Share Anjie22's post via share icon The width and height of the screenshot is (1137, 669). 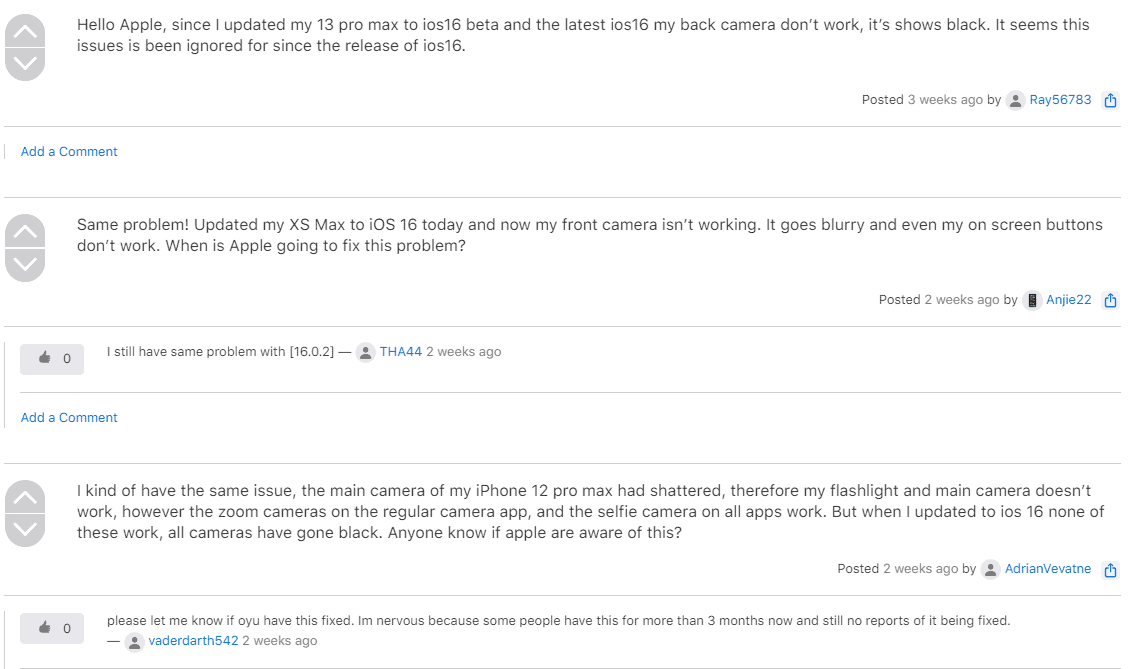click(1110, 300)
